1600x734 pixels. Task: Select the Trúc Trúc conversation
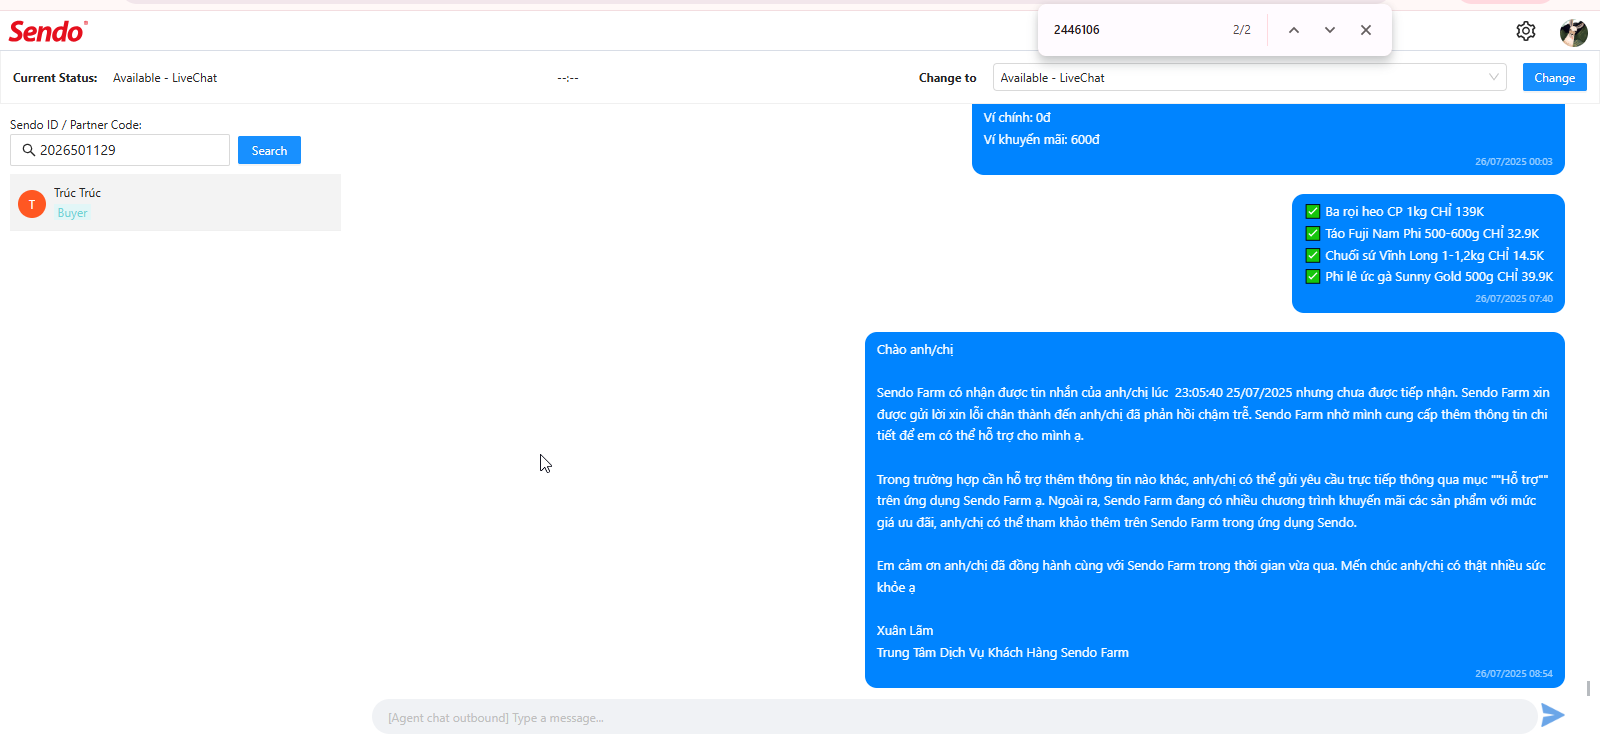point(175,202)
